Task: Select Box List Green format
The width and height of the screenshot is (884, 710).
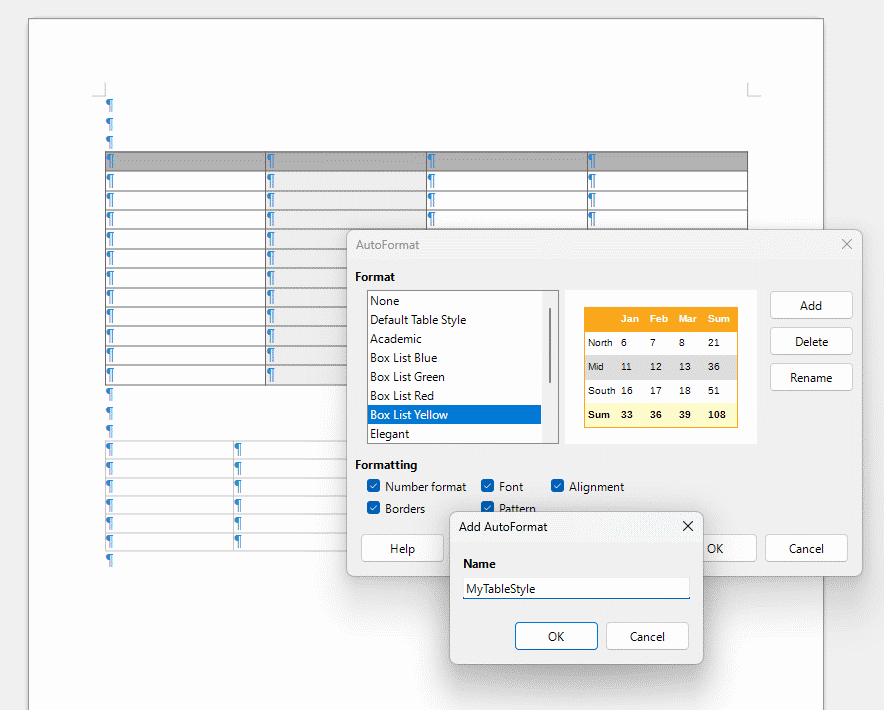Action: tap(454, 377)
